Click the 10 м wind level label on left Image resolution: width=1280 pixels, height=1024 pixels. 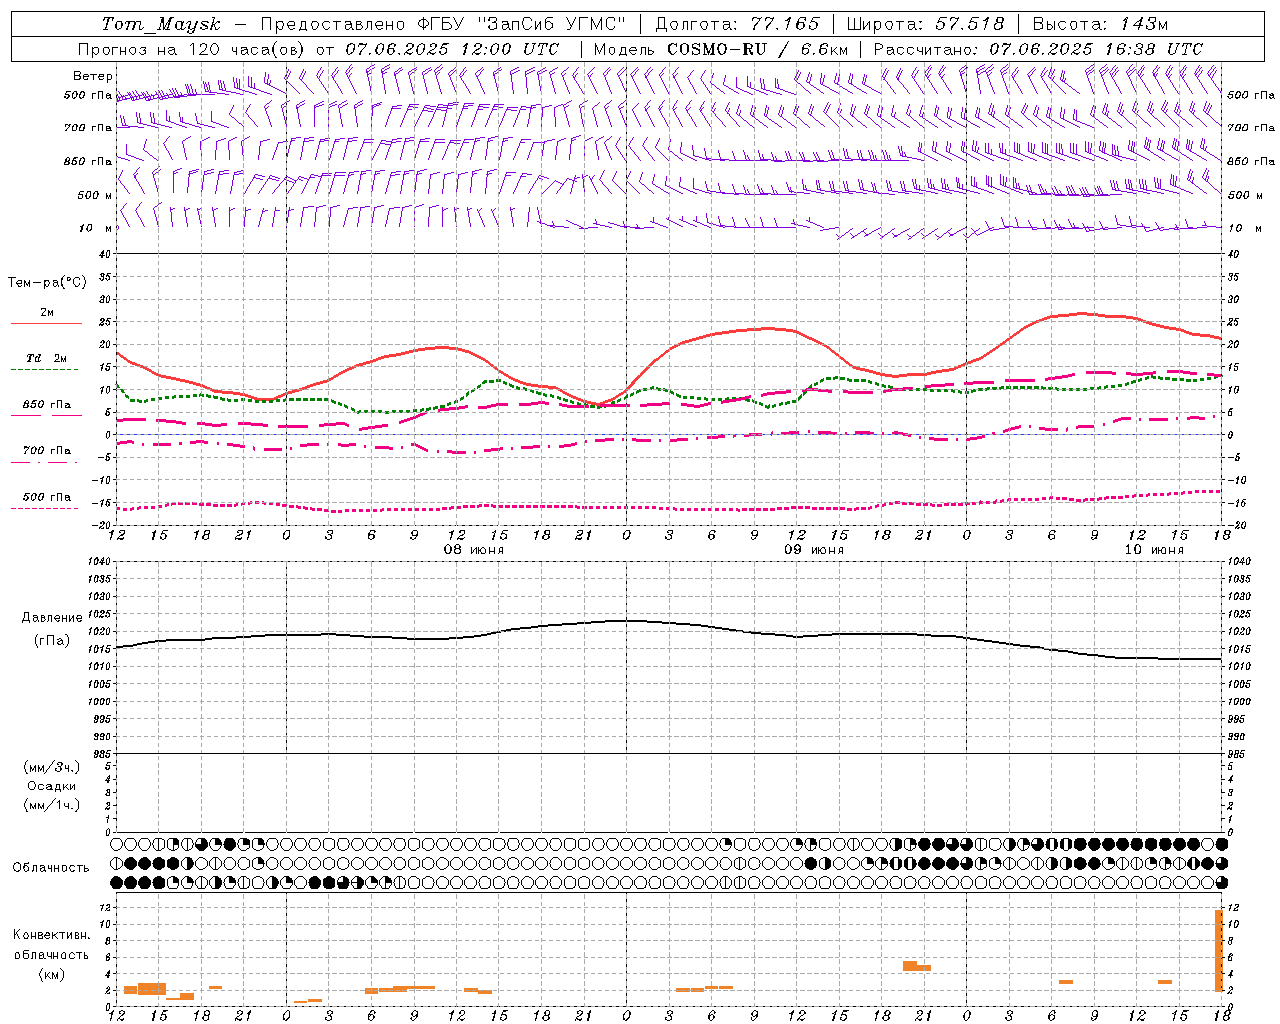[x=96, y=228]
